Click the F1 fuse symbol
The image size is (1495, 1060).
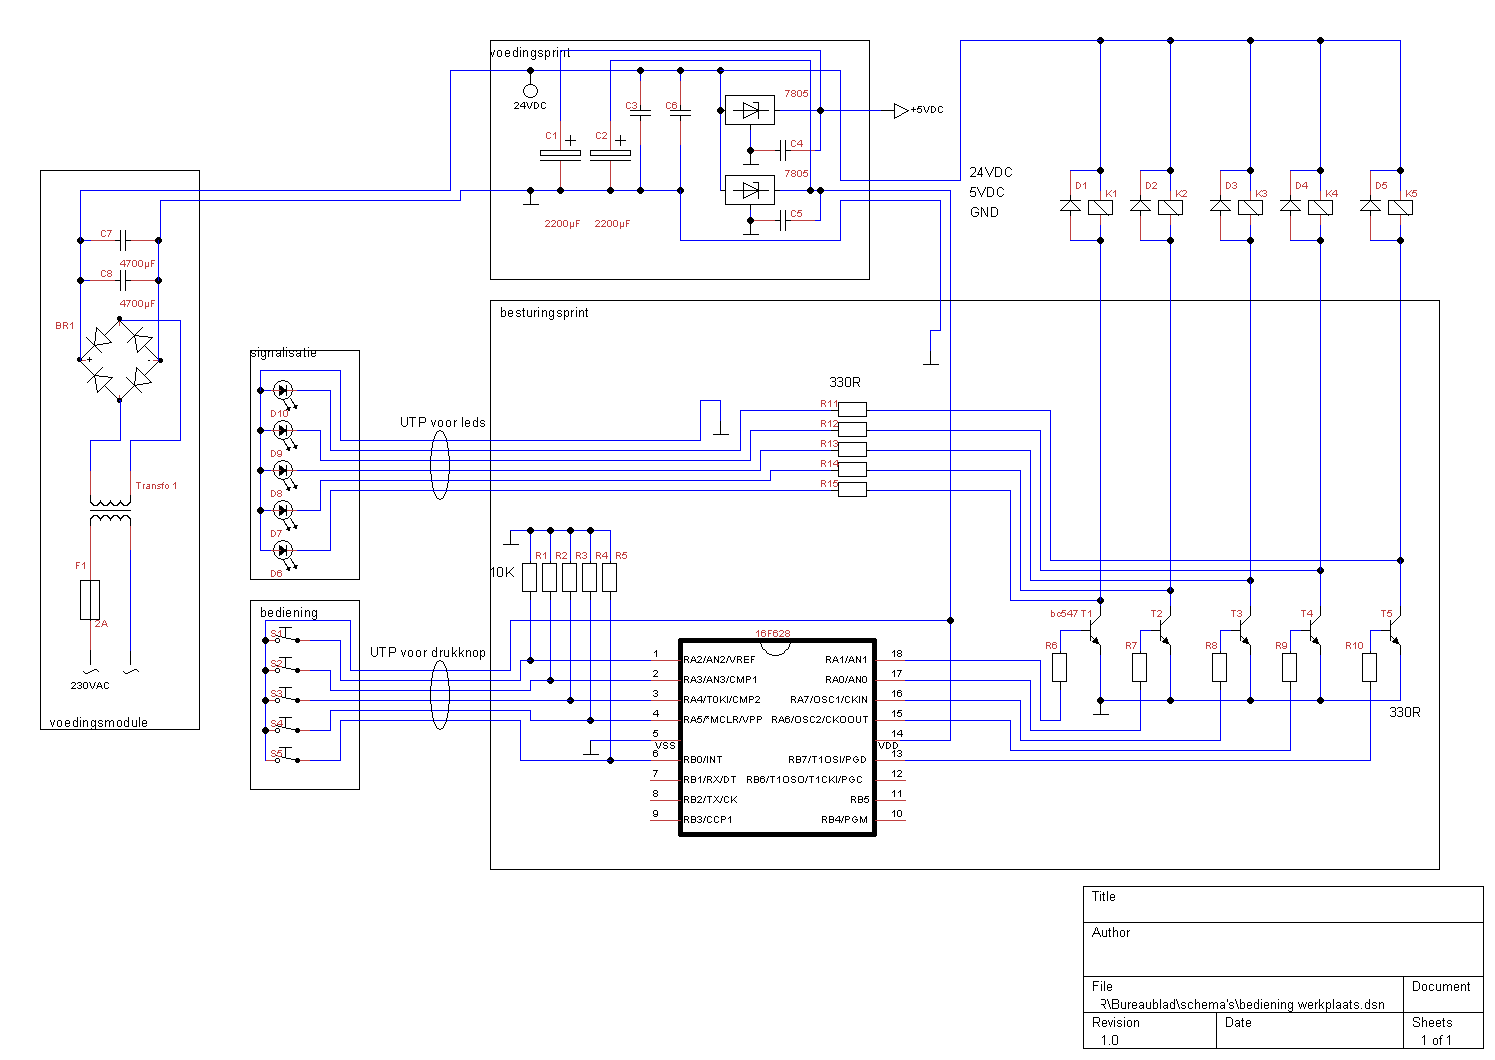pos(90,600)
